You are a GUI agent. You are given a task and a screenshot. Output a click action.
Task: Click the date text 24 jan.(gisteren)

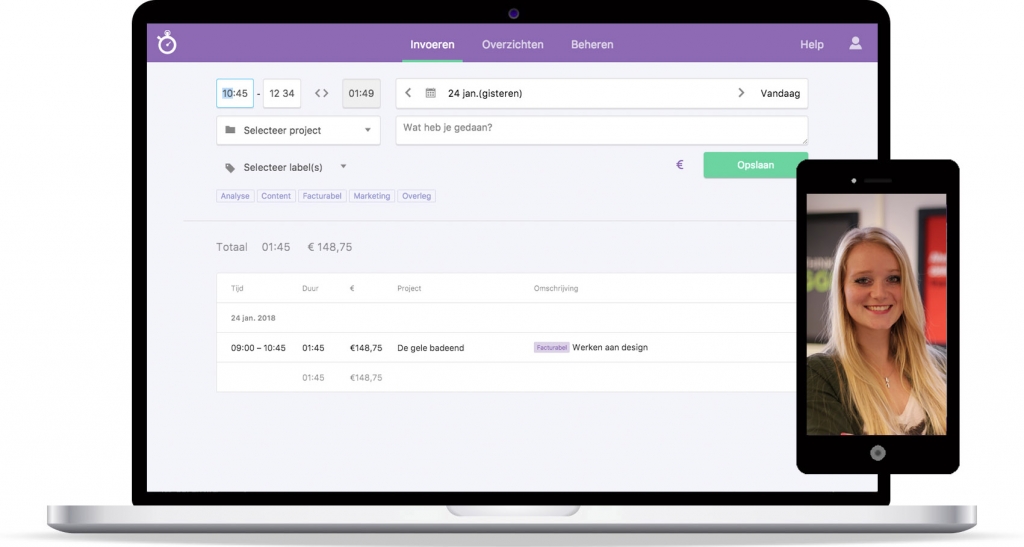485,93
